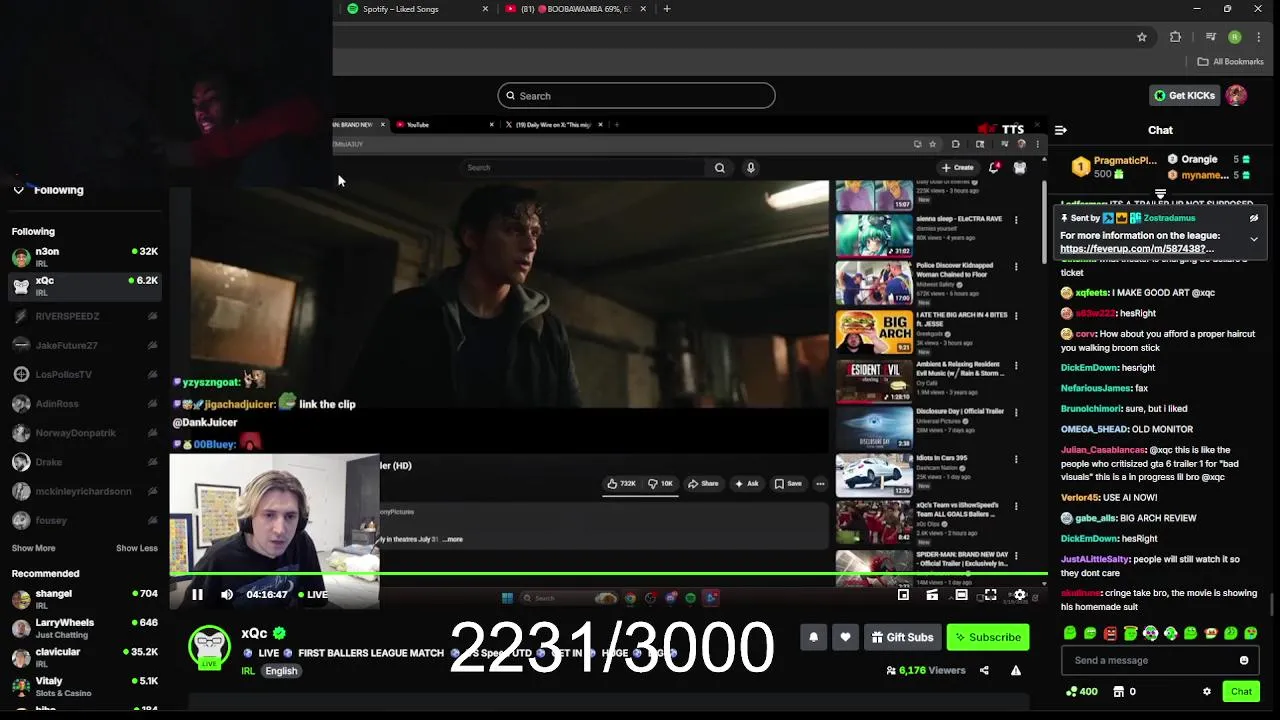Open offline channel LosPollosTV
Image resolution: width=1280 pixels, height=720 pixels.
(x=84, y=374)
